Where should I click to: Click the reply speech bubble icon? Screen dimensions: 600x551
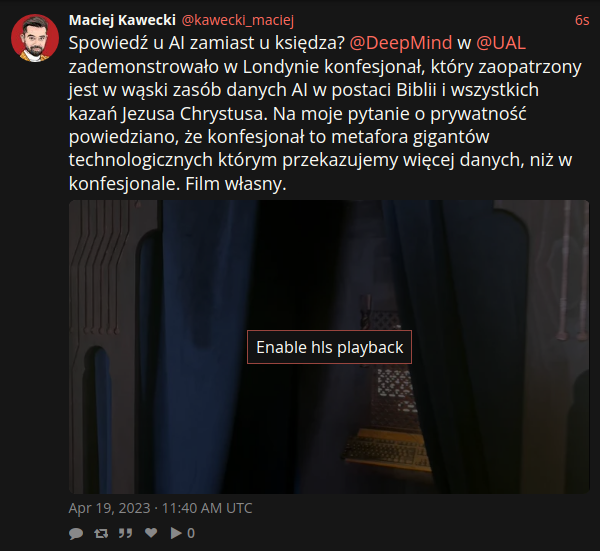76,533
